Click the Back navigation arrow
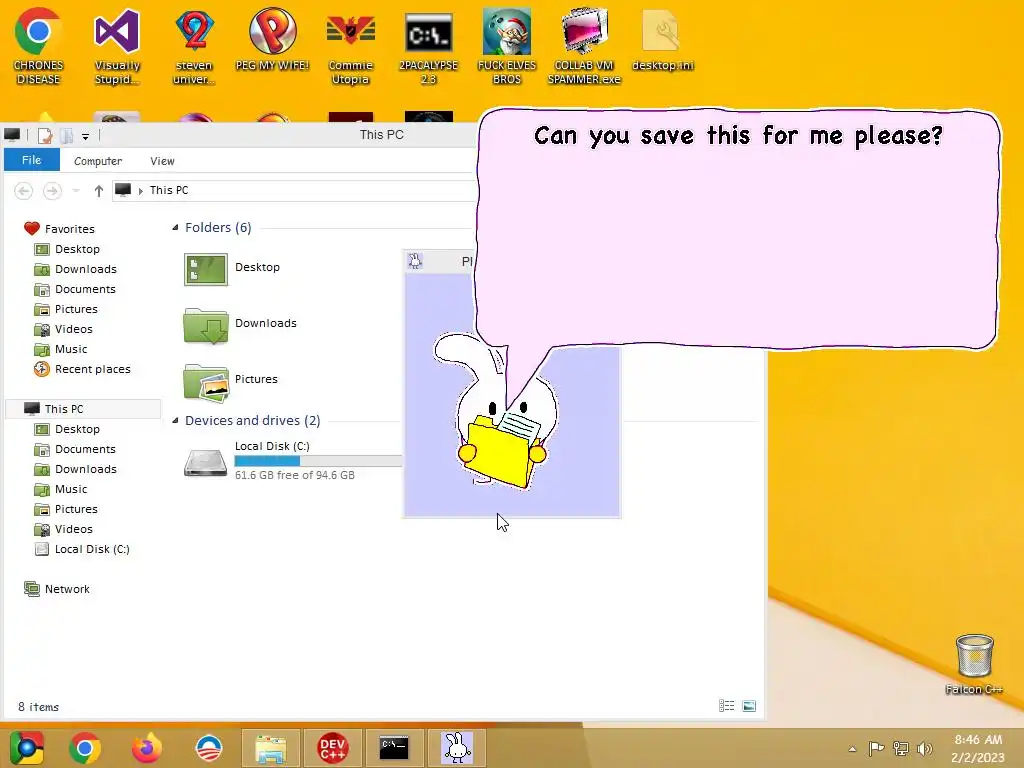Viewport: 1024px width, 768px height. click(24, 191)
